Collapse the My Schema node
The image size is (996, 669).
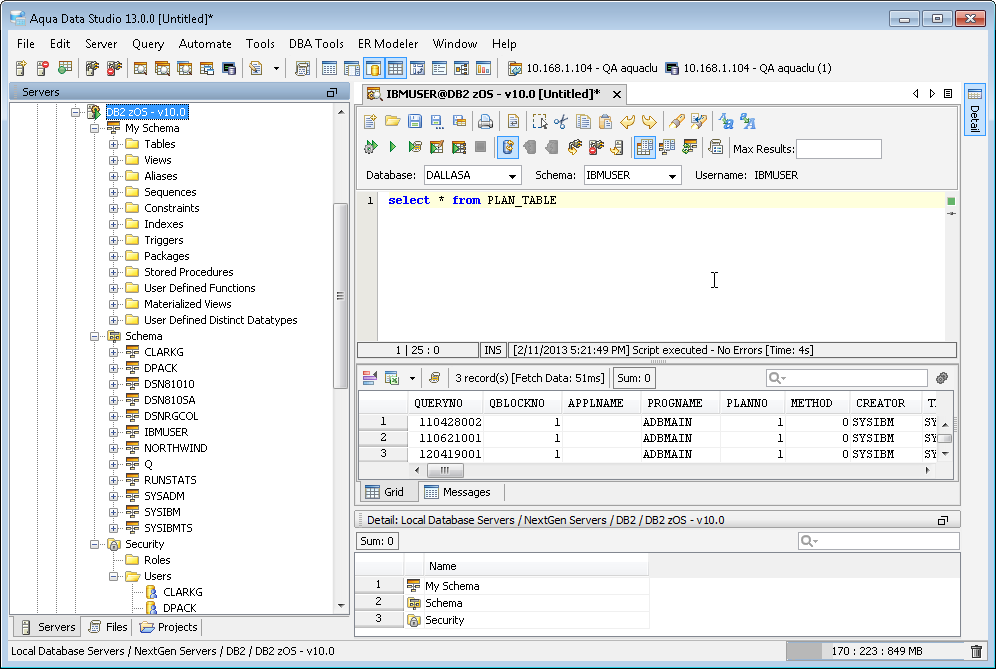[x=95, y=128]
